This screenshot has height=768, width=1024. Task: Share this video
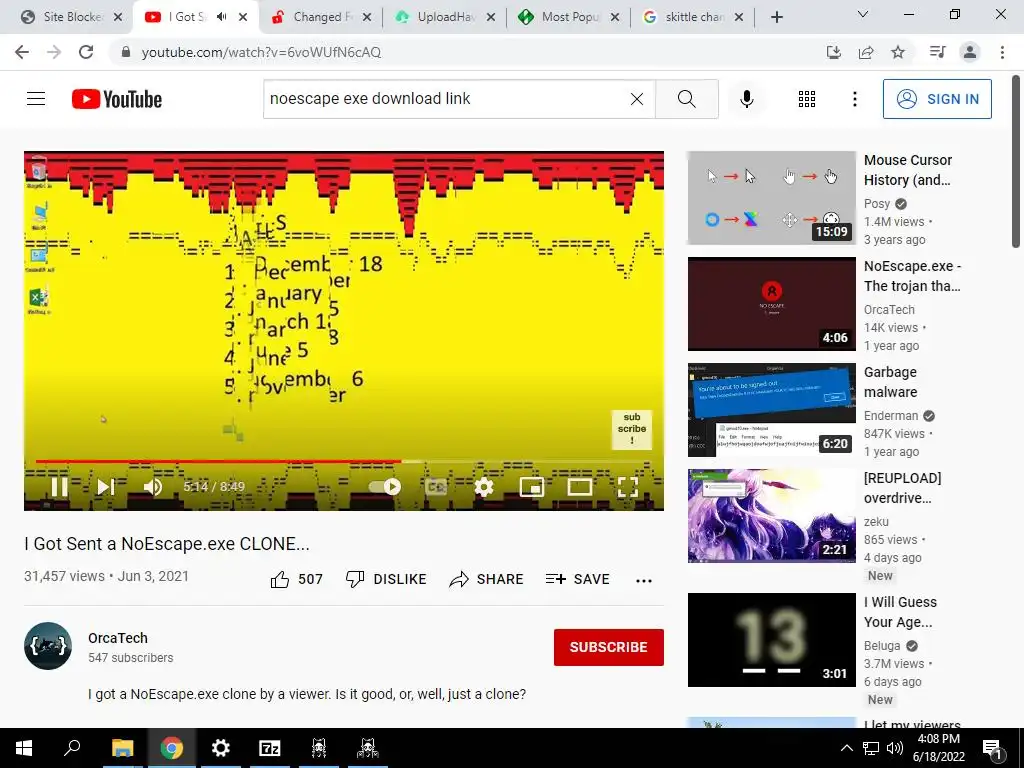(x=487, y=579)
